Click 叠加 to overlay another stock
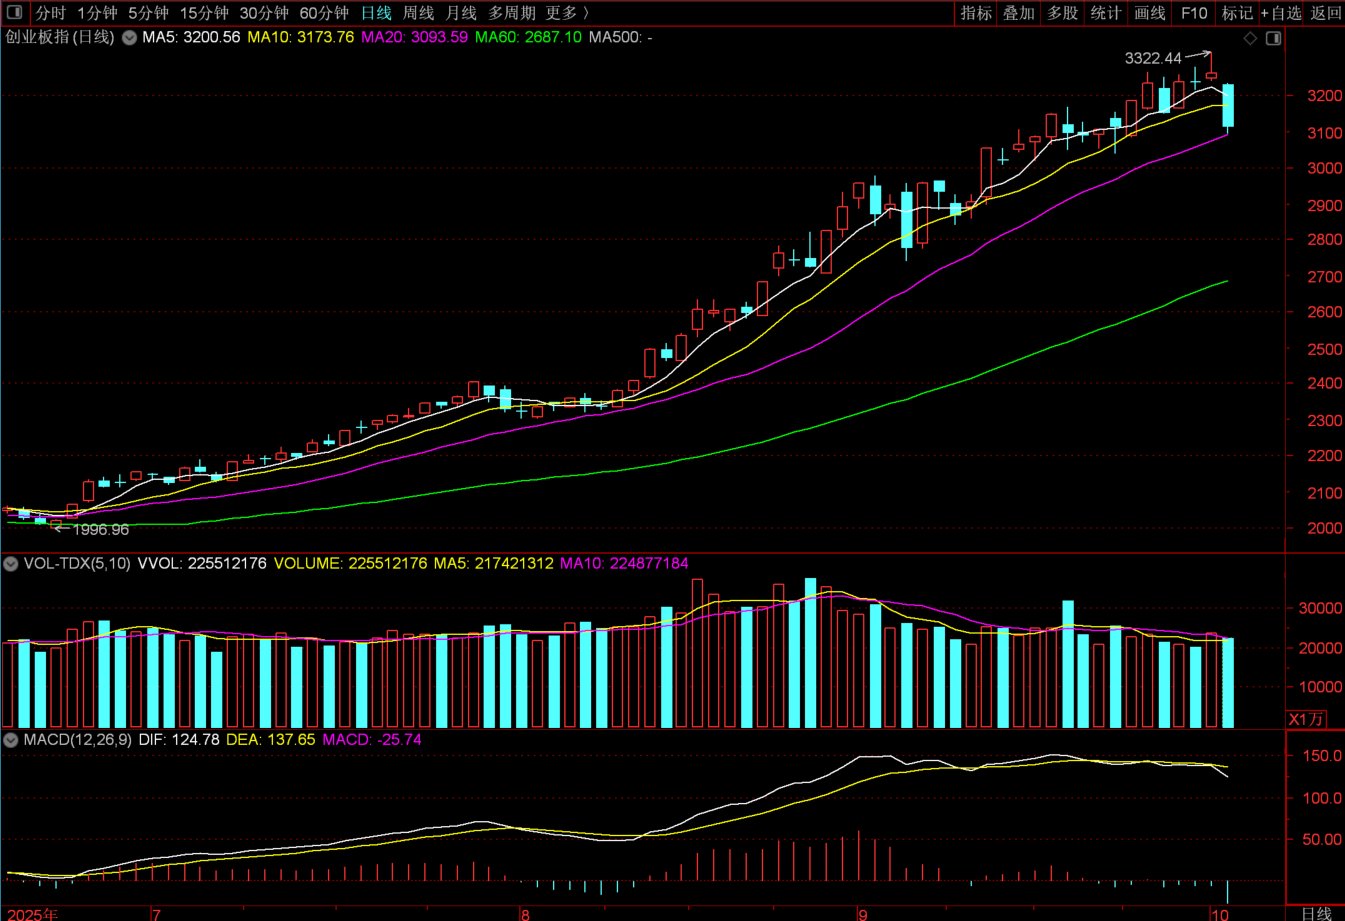The height and width of the screenshot is (921, 1345). [x=1019, y=13]
